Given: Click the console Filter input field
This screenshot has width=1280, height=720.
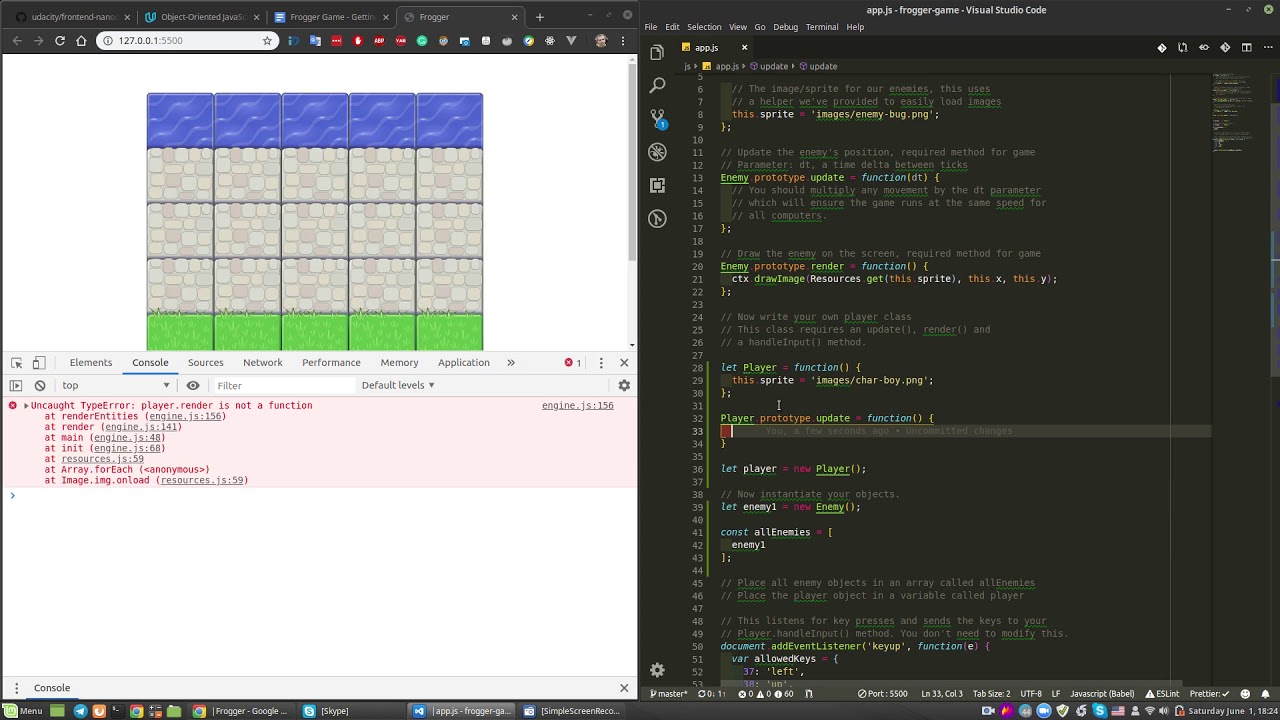Looking at the screenshot, I should point(284,385).
